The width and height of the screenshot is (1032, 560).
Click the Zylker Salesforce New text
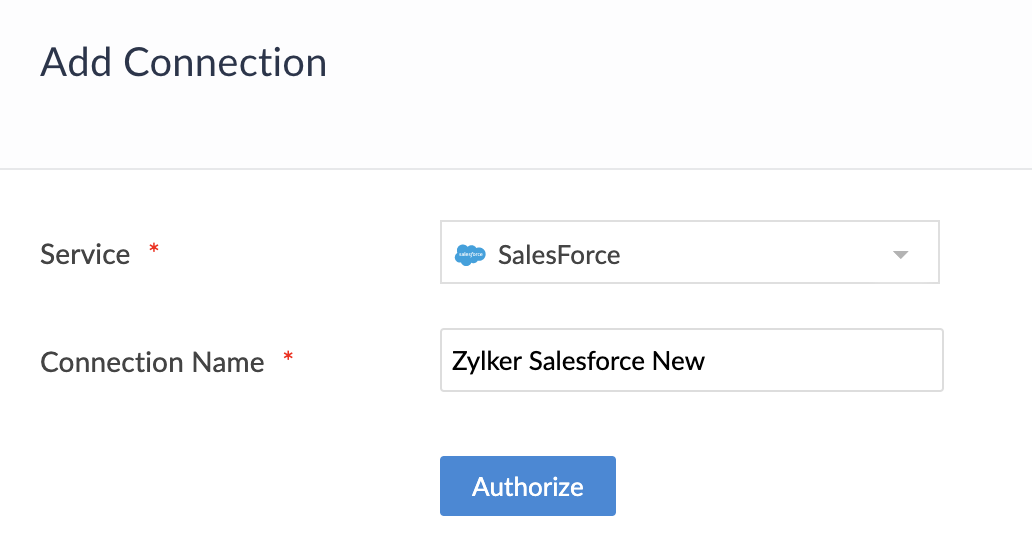tap(578, 361)
